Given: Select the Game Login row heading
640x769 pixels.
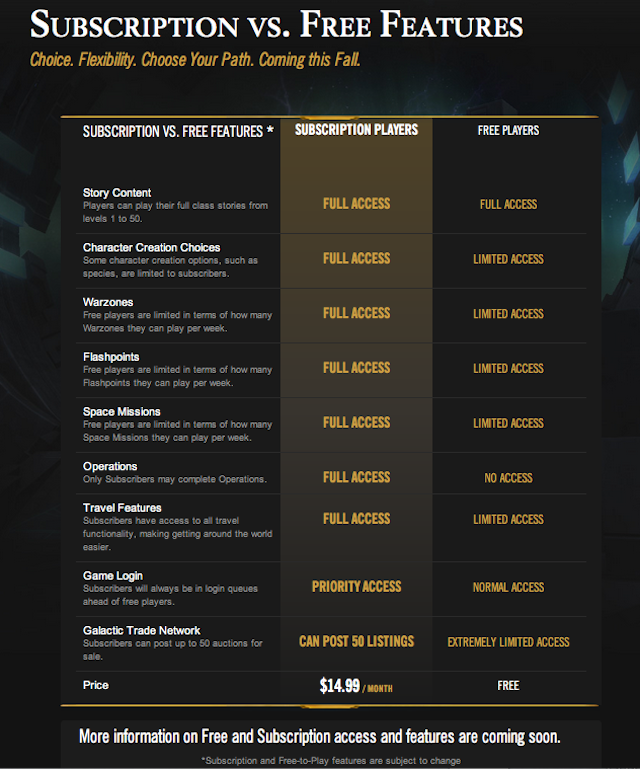Looking at the screenshot, I should [x=113, y=576].
